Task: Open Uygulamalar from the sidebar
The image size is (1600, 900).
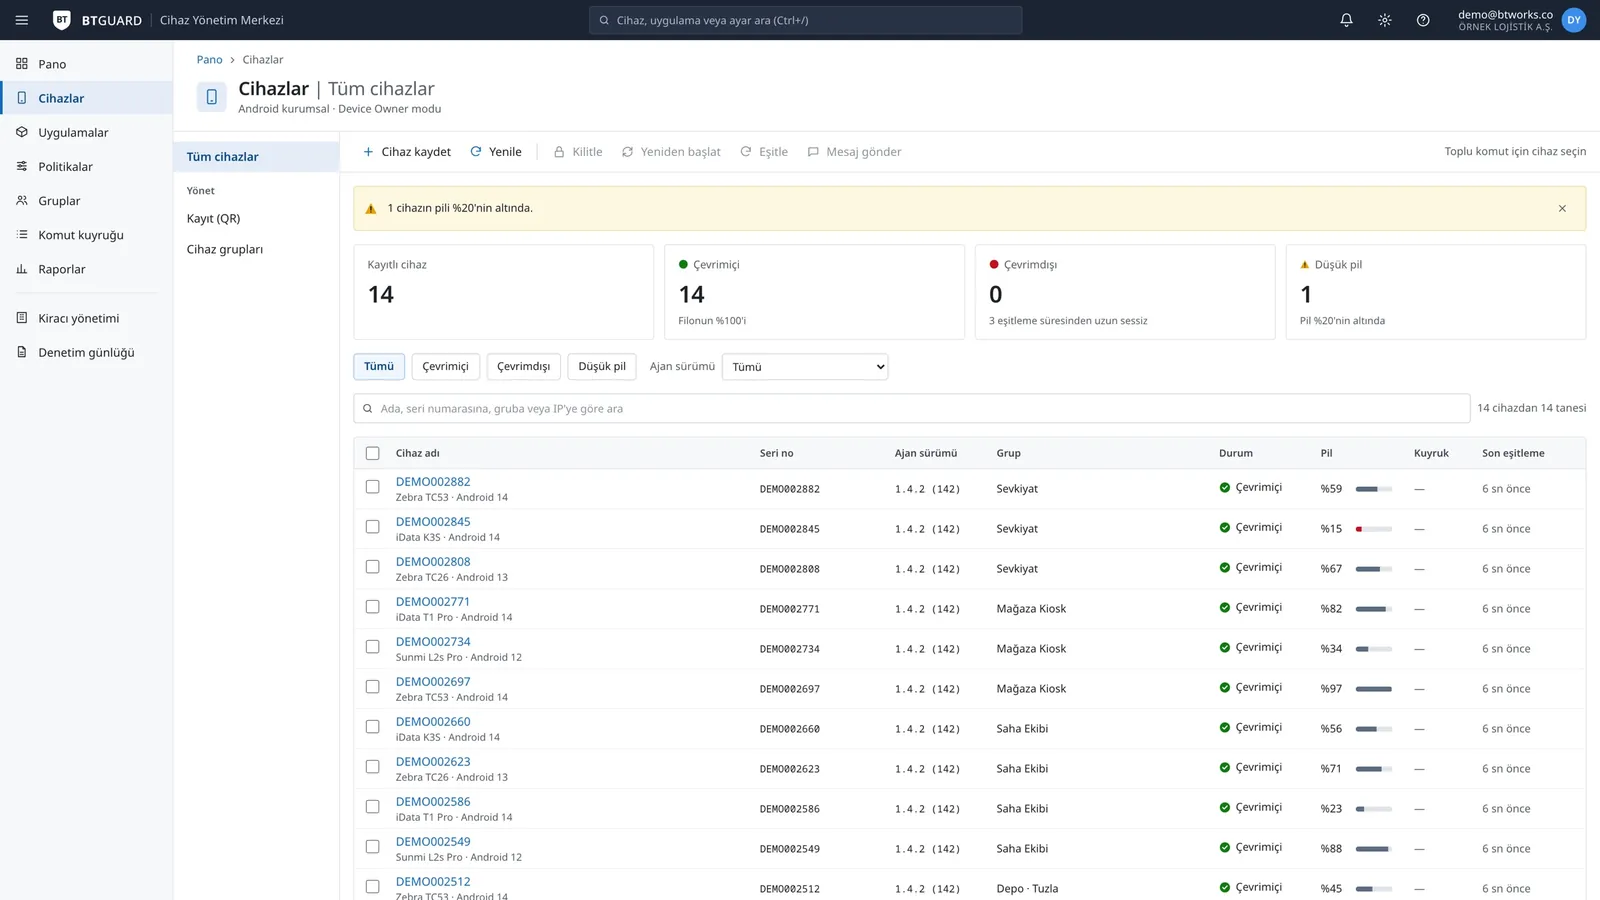Action: pyautogui.click(x=86, y=132)
